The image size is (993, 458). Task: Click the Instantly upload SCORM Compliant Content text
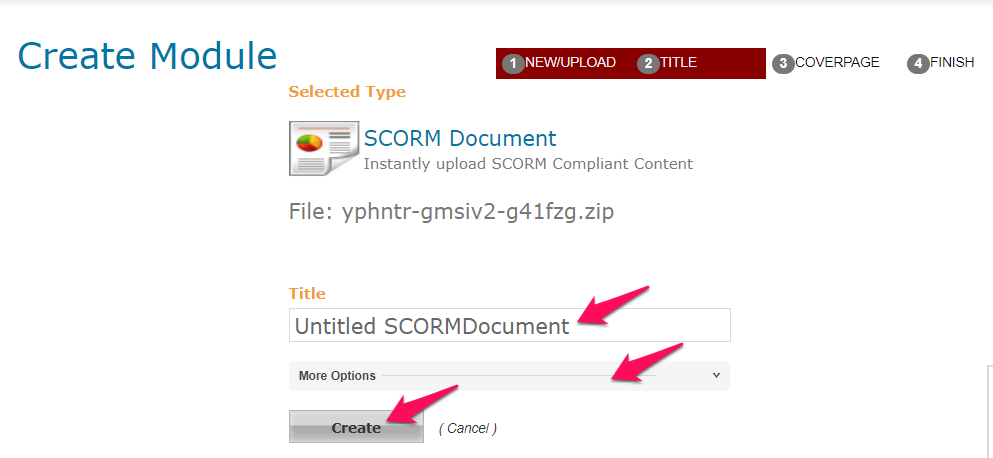528,164
